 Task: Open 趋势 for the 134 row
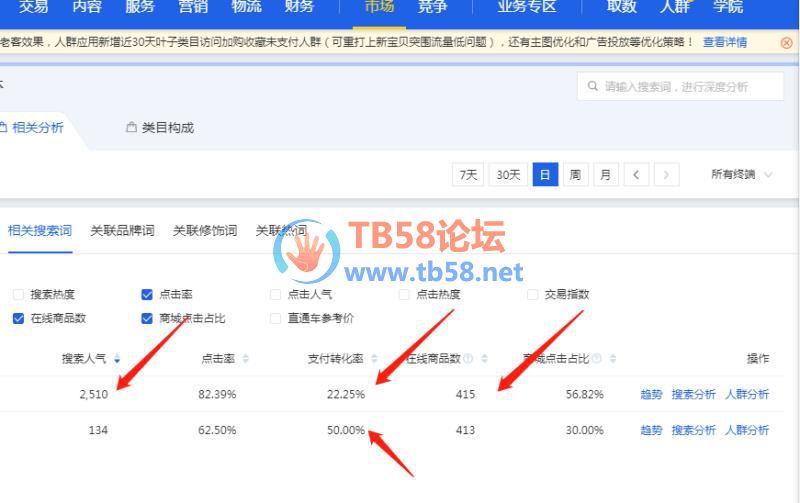pyautogui.click(x=651, y=430)
